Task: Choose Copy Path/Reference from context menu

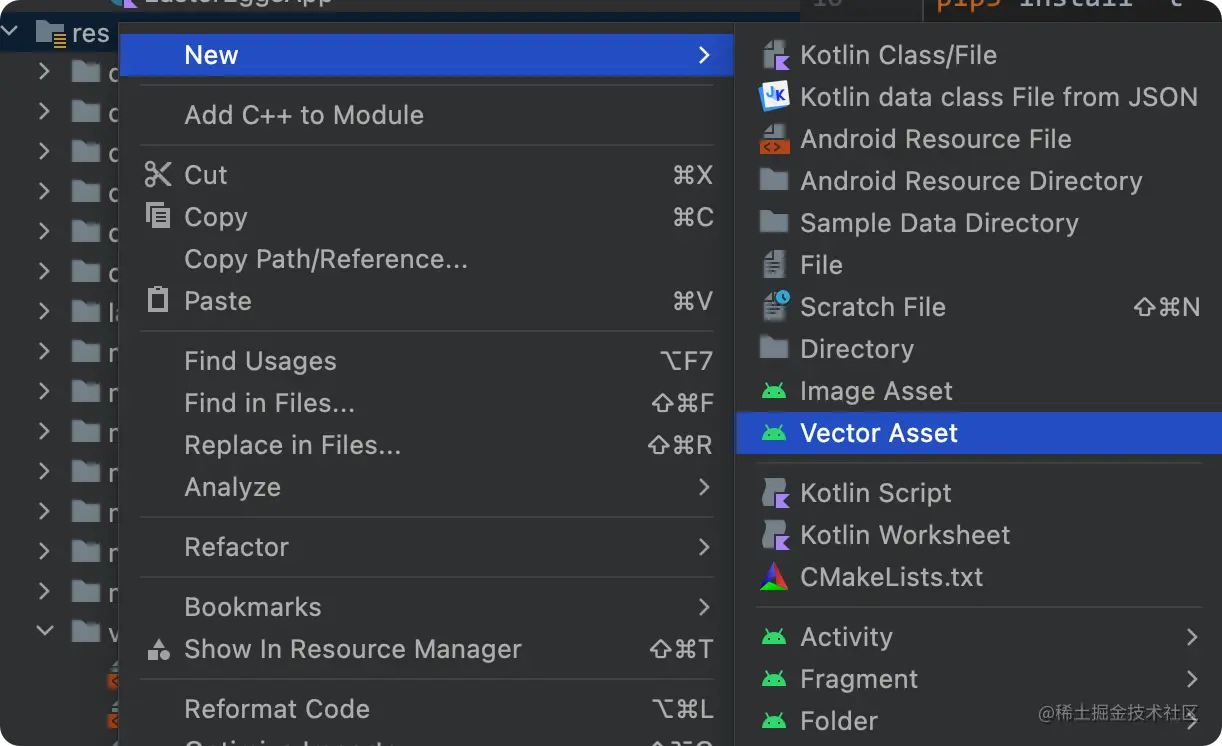Action: click(x=325, y=259)
